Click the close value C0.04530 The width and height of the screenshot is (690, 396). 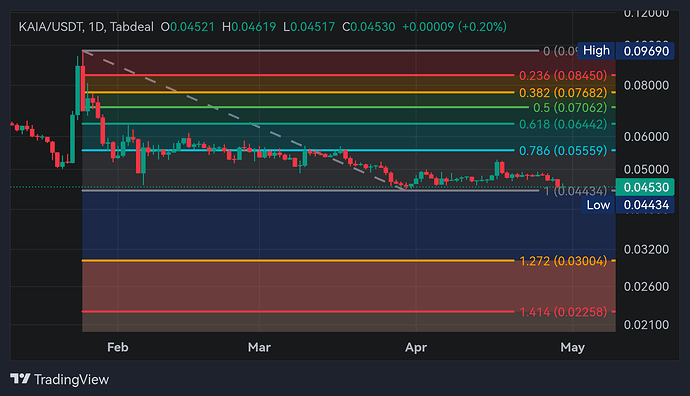[369, 27]
